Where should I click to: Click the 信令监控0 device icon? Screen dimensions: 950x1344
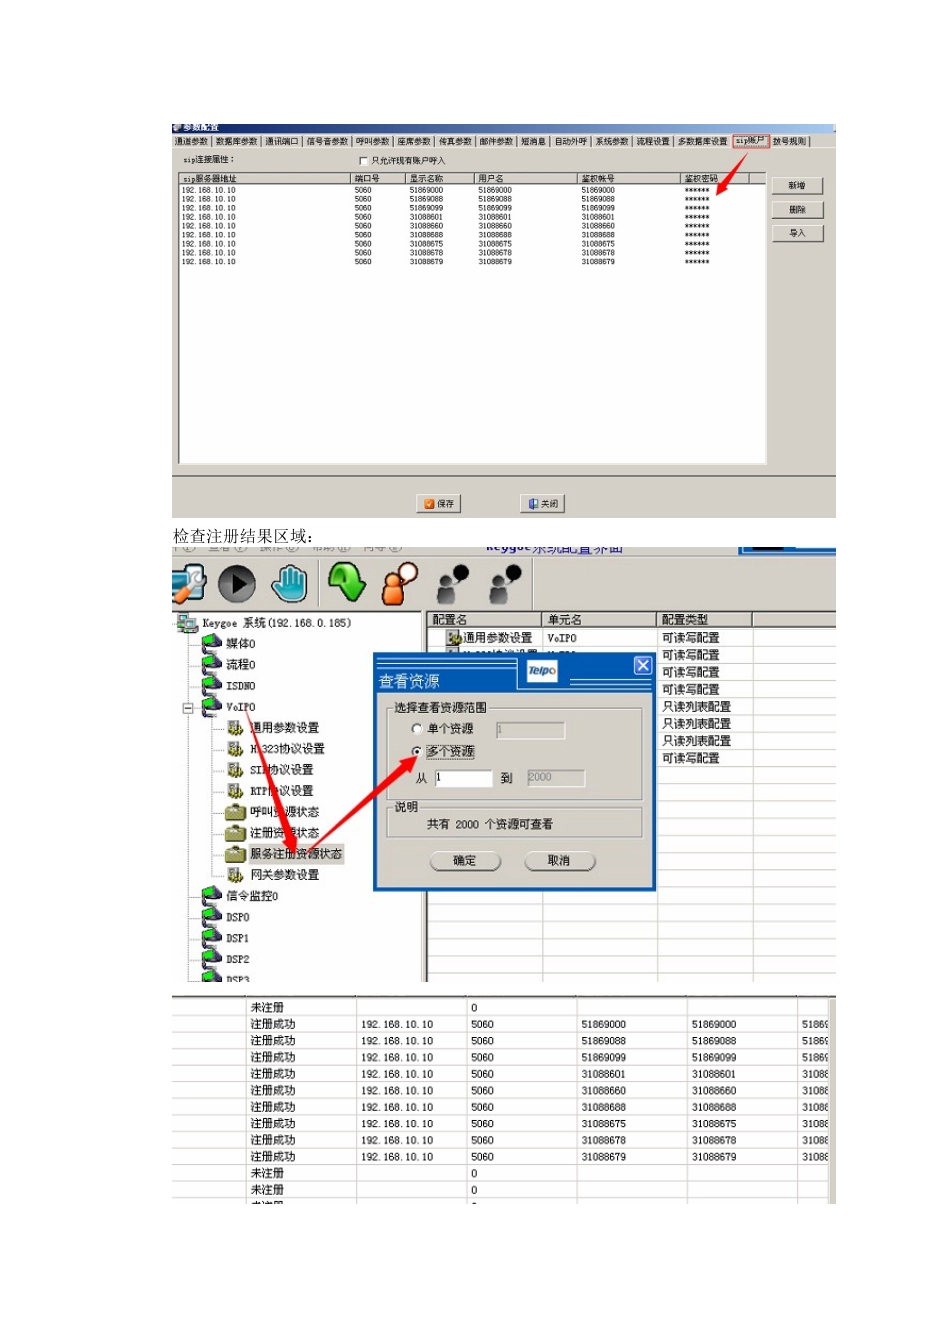[211, 895]
